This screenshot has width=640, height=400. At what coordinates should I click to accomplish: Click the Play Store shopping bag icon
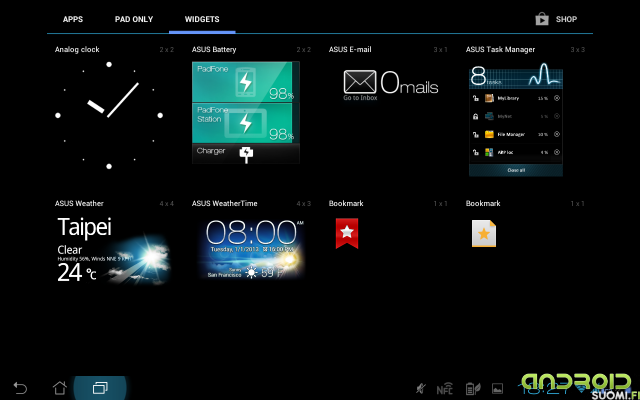(542, 19)
